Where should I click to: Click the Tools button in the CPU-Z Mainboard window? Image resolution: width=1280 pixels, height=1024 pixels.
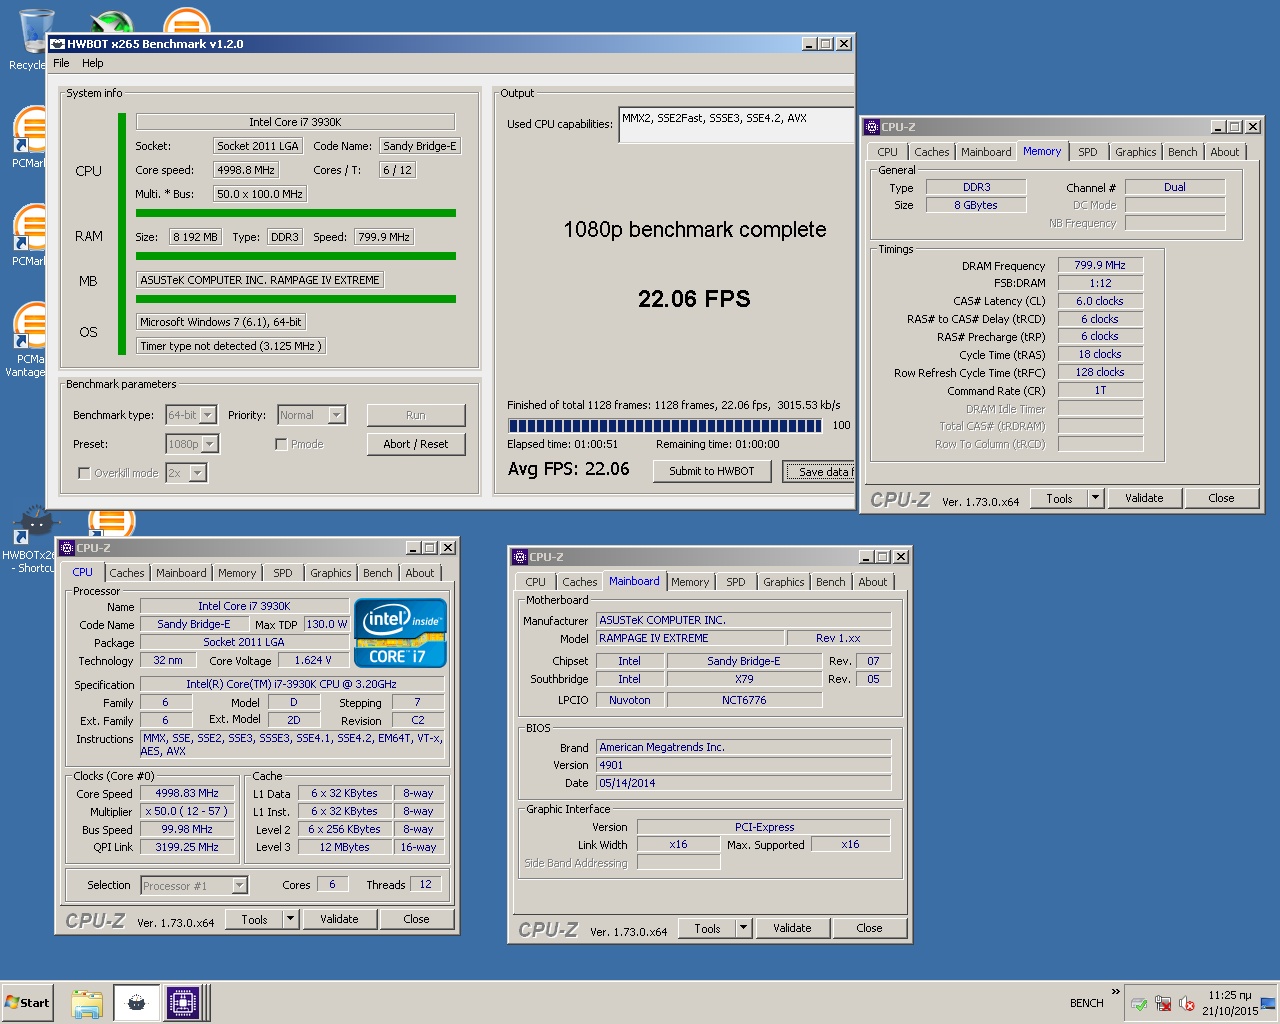707,928
